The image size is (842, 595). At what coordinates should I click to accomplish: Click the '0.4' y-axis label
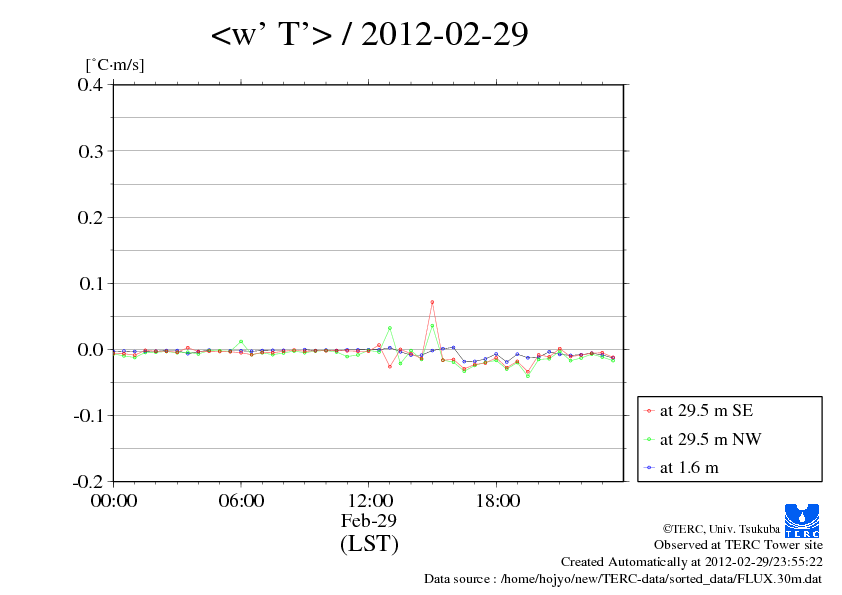90,84
